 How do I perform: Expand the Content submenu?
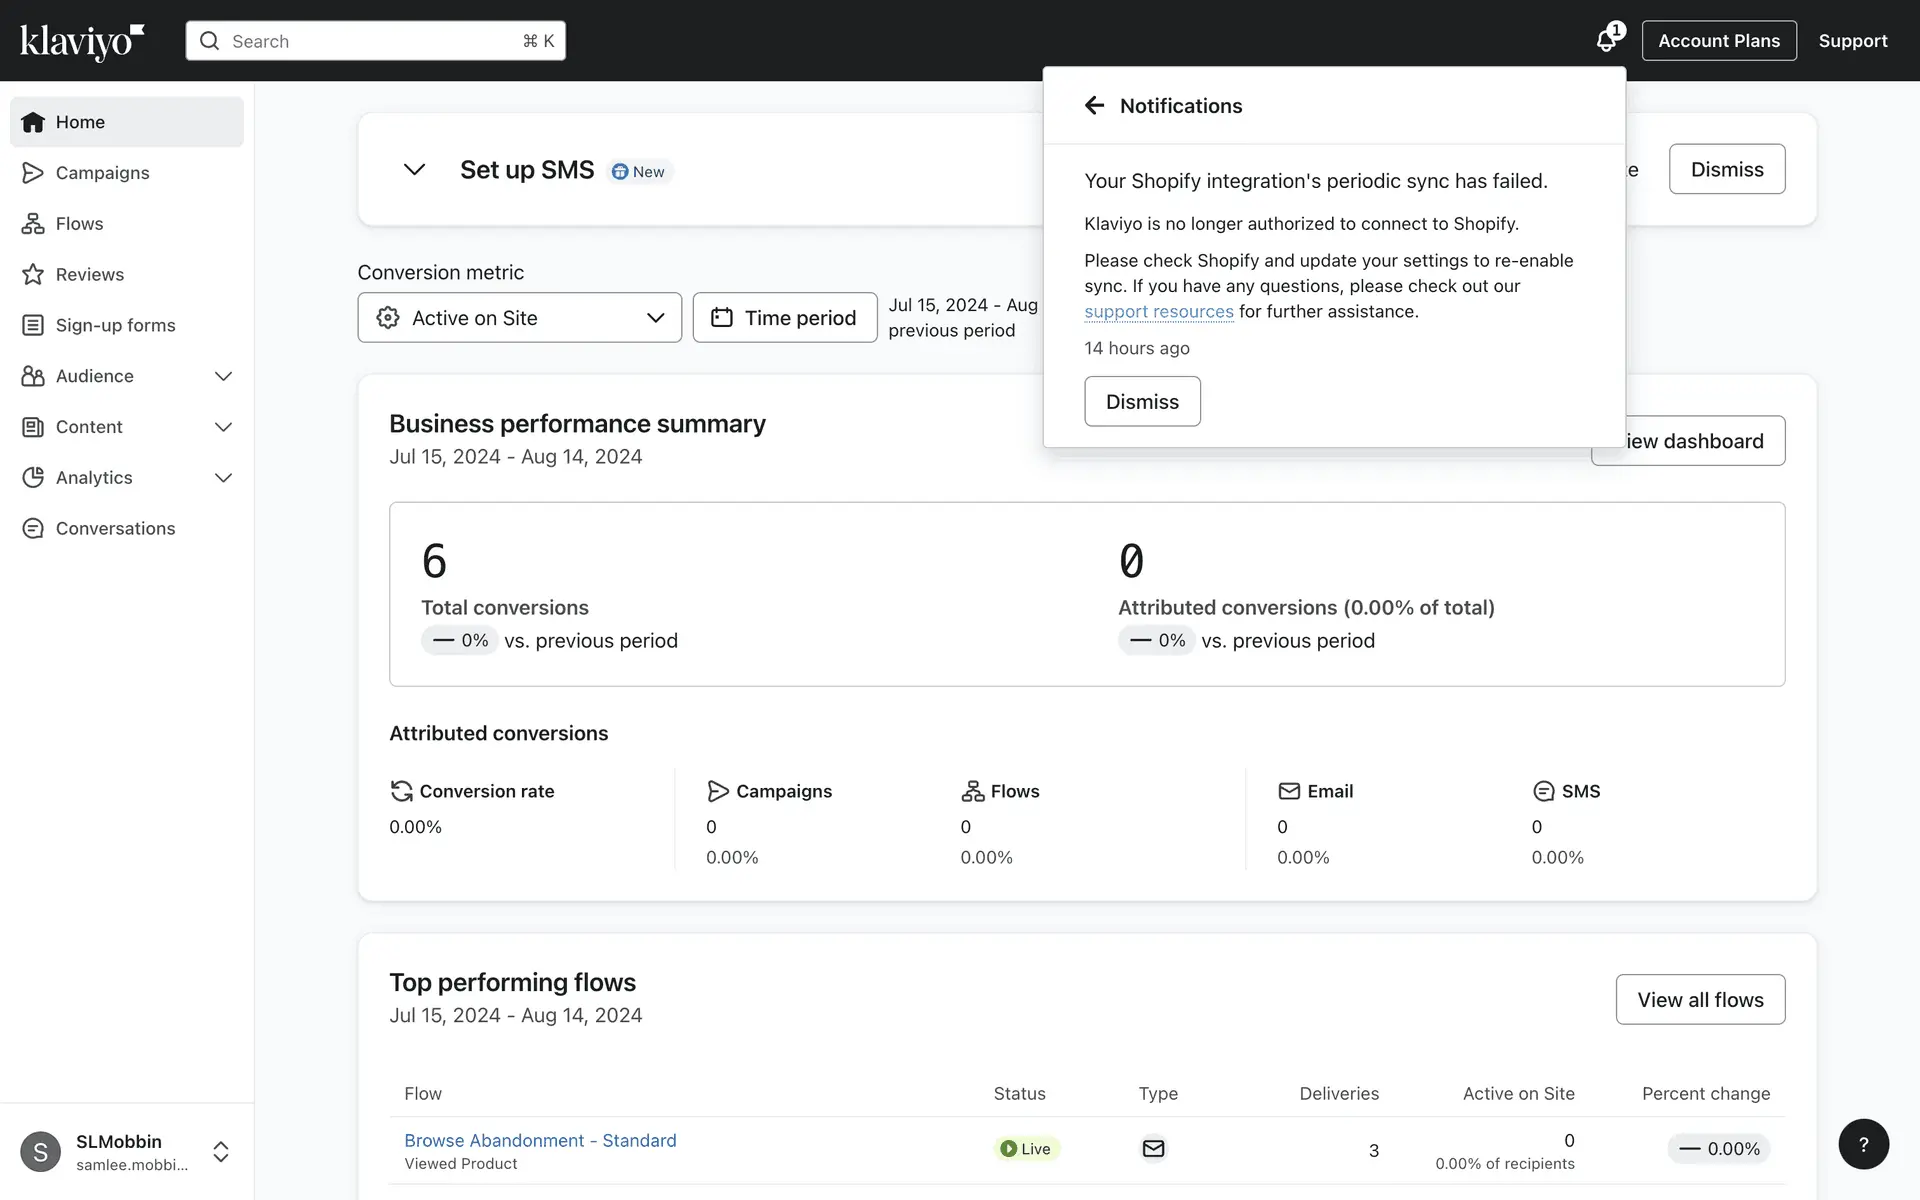click(x=223, y=427)
